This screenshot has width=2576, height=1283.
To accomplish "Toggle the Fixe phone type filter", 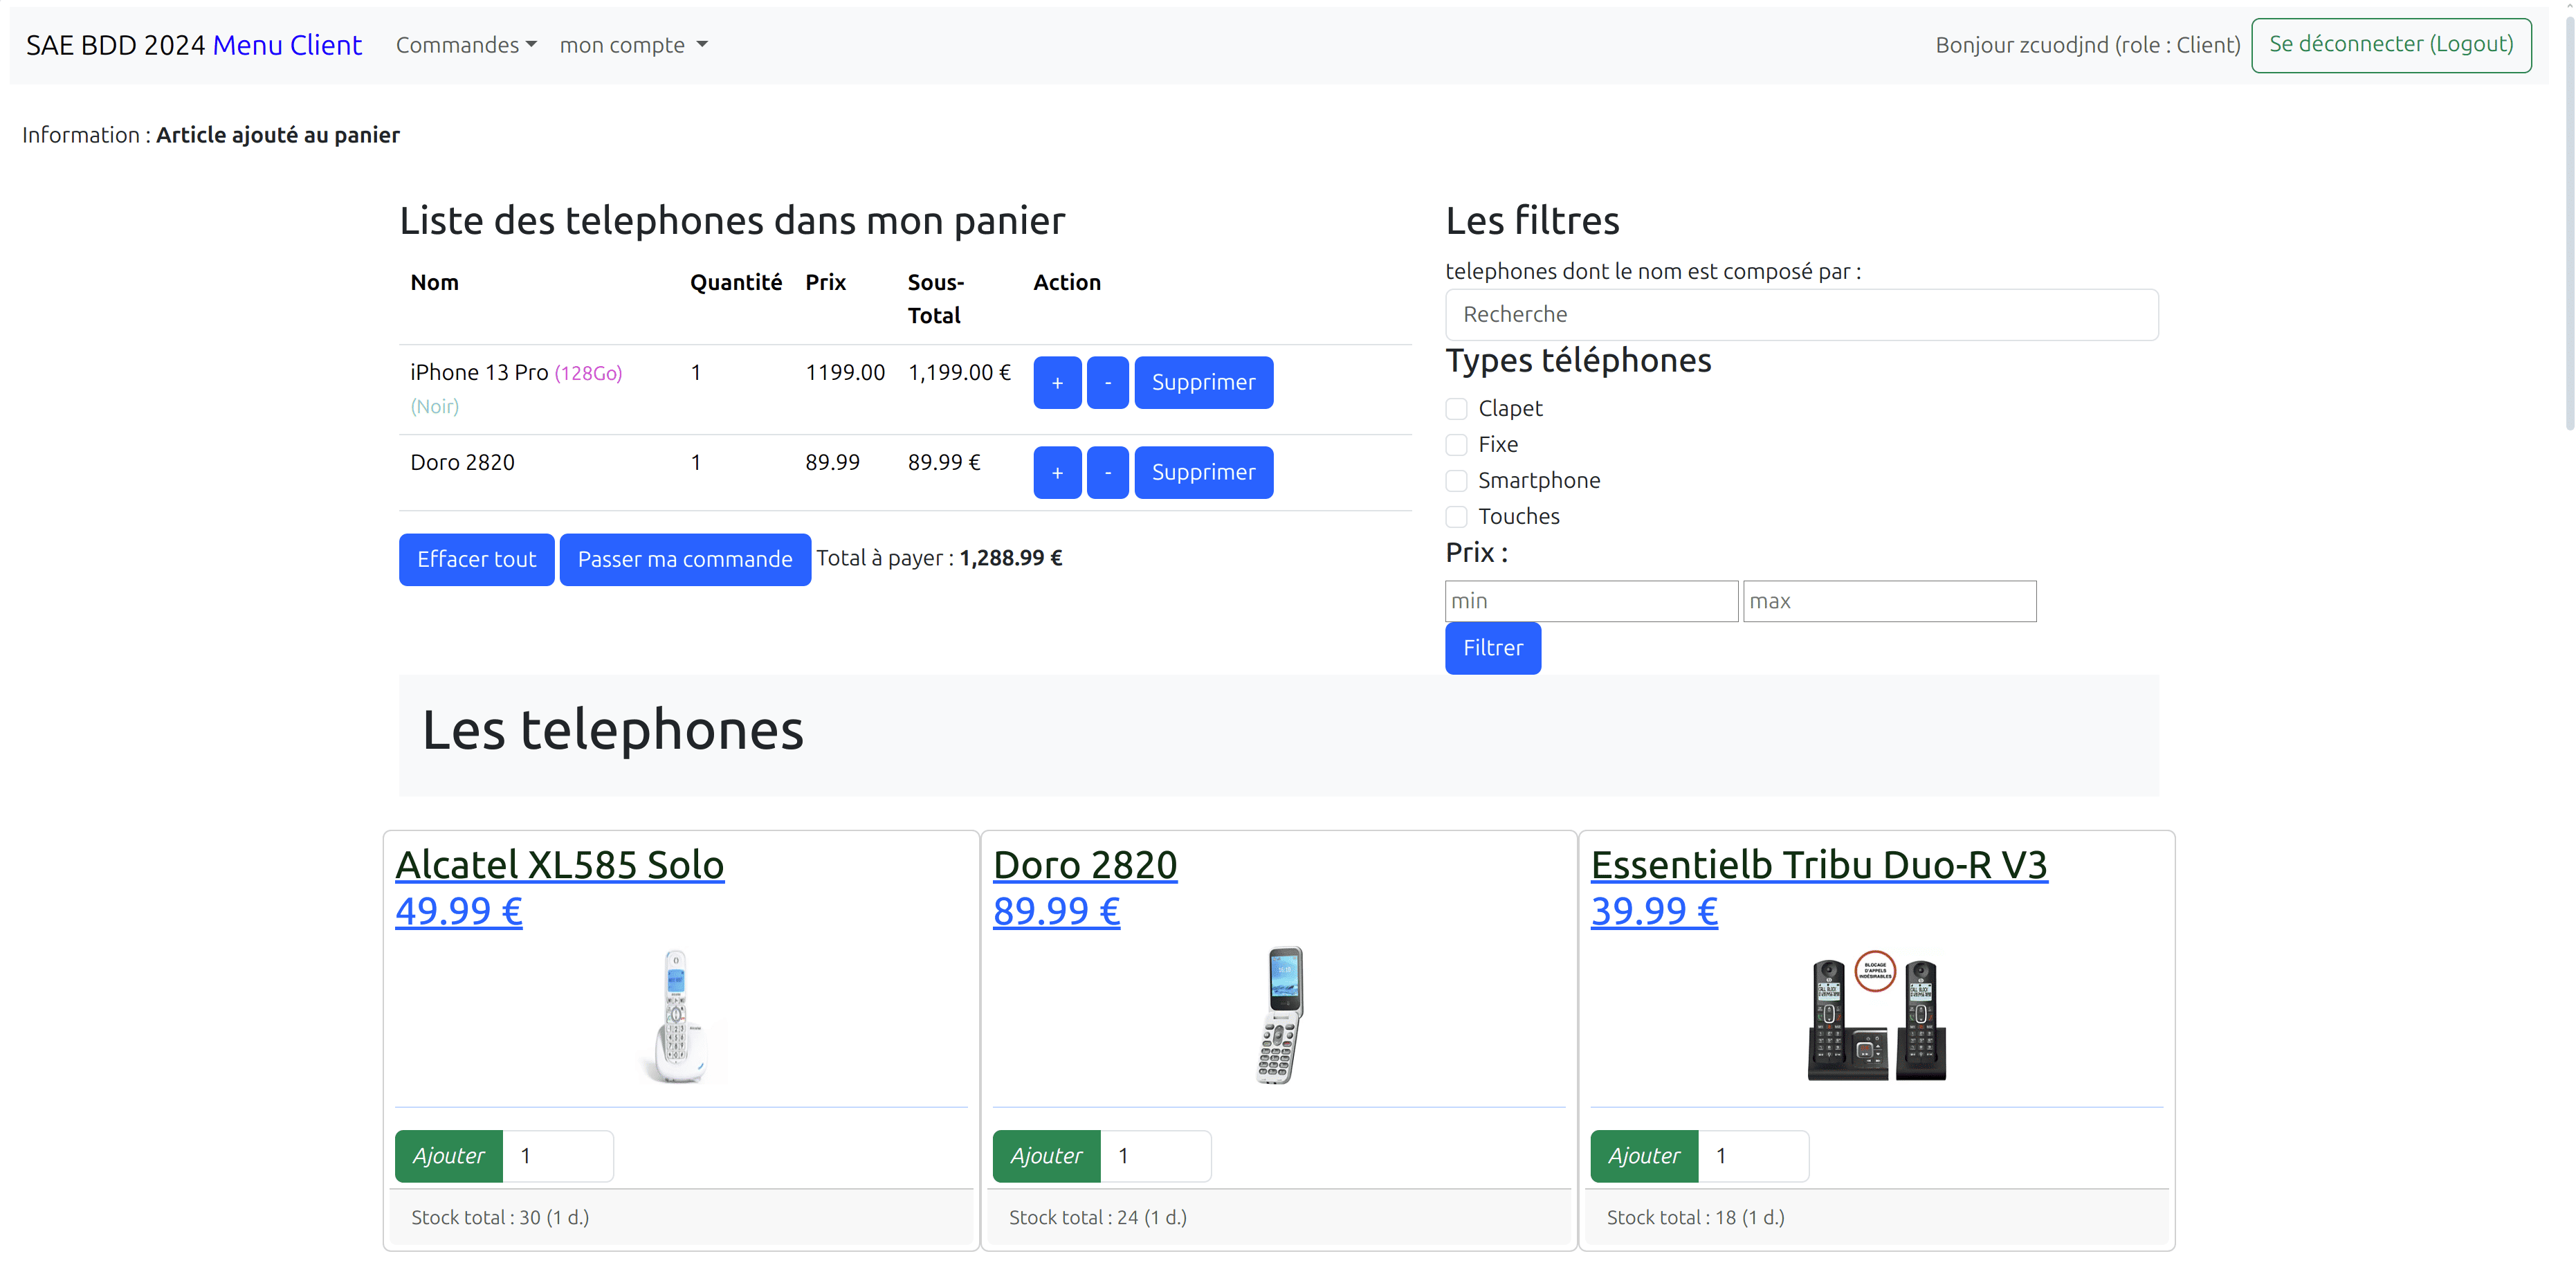I will click(1456, 444).
